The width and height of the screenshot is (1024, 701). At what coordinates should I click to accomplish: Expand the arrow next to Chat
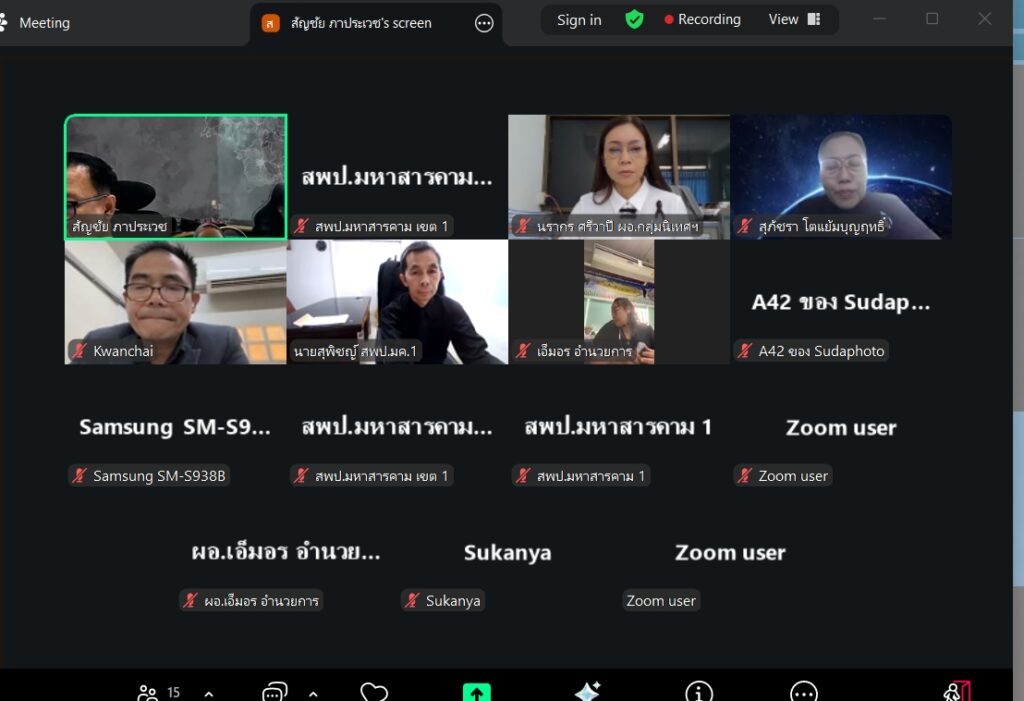point(313,693)
